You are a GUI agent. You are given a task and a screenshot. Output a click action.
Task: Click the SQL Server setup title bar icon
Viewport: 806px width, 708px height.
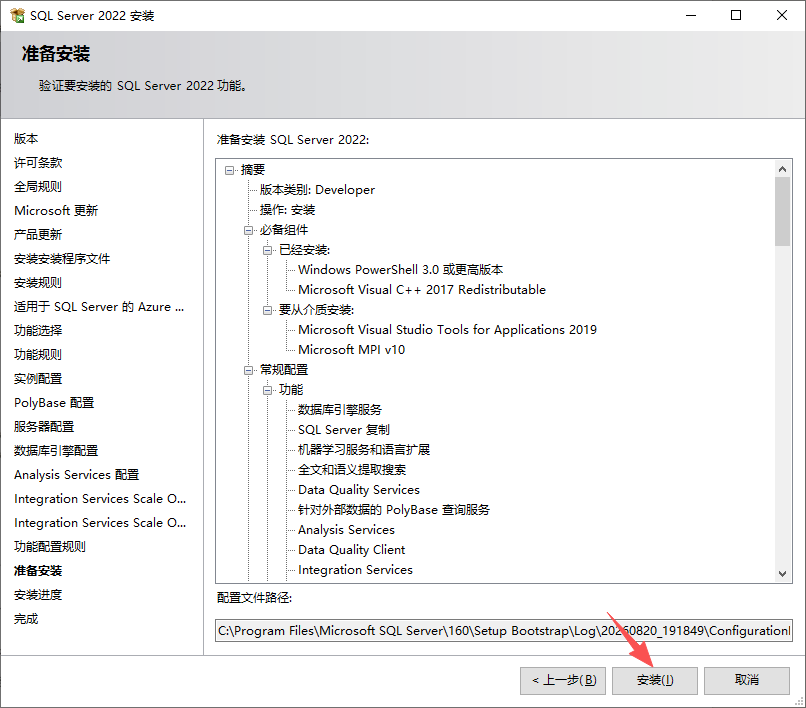[17, 15]
